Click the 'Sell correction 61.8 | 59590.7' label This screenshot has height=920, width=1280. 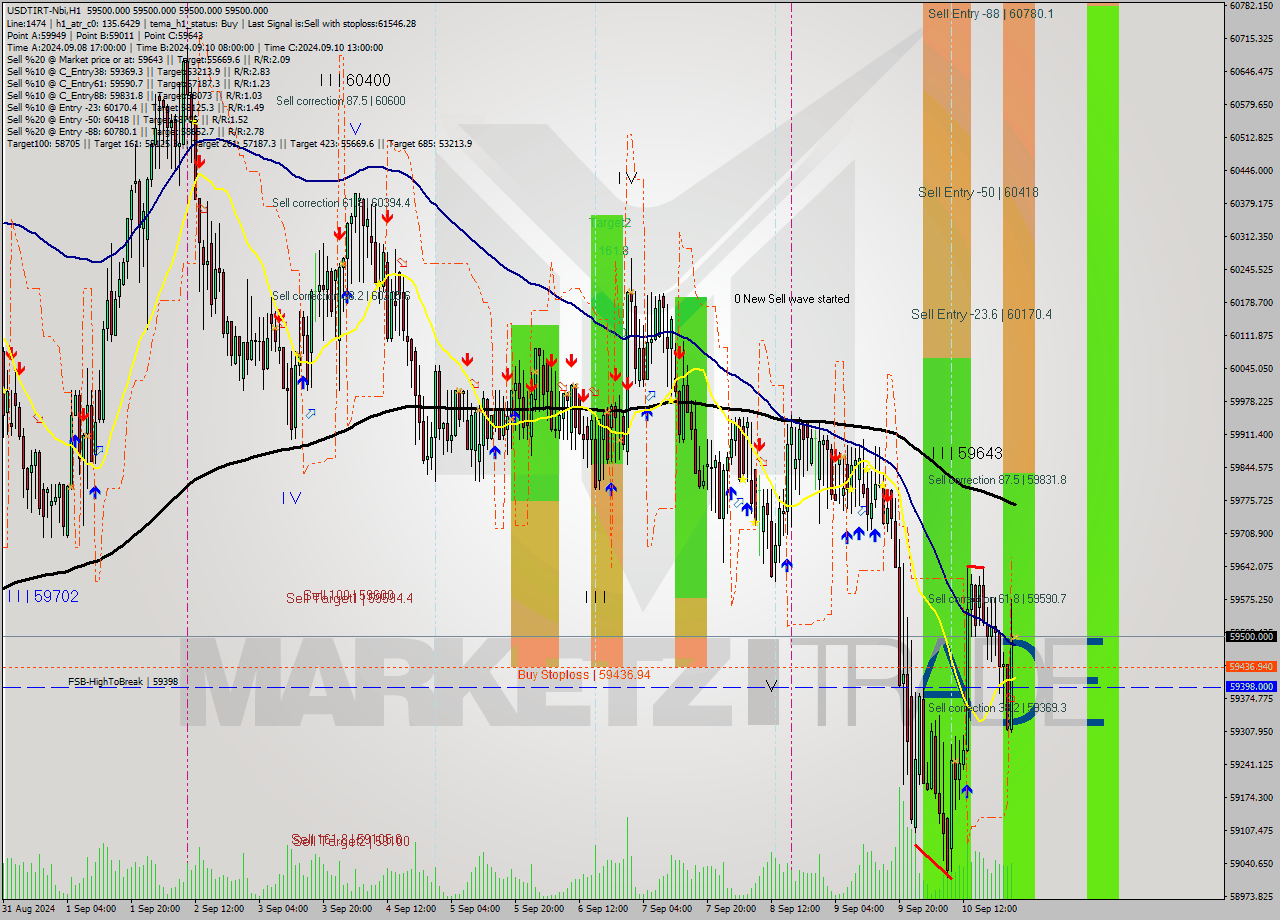(997, 599)
